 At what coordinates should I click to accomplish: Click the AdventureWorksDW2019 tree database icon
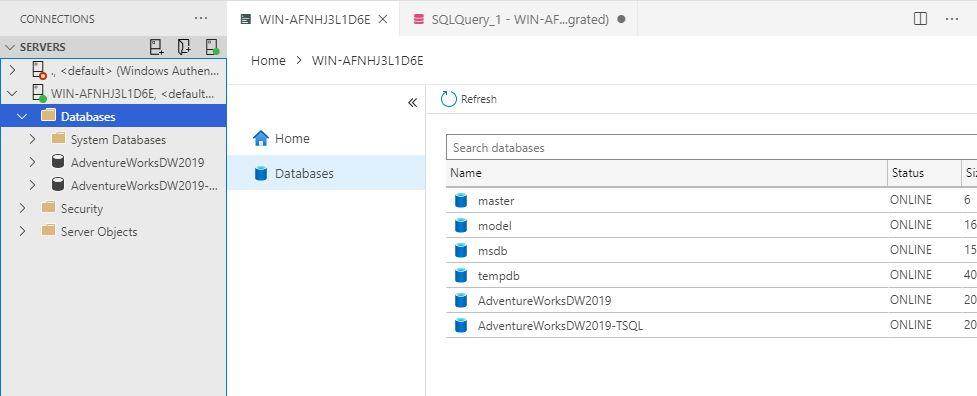(58, 162)
